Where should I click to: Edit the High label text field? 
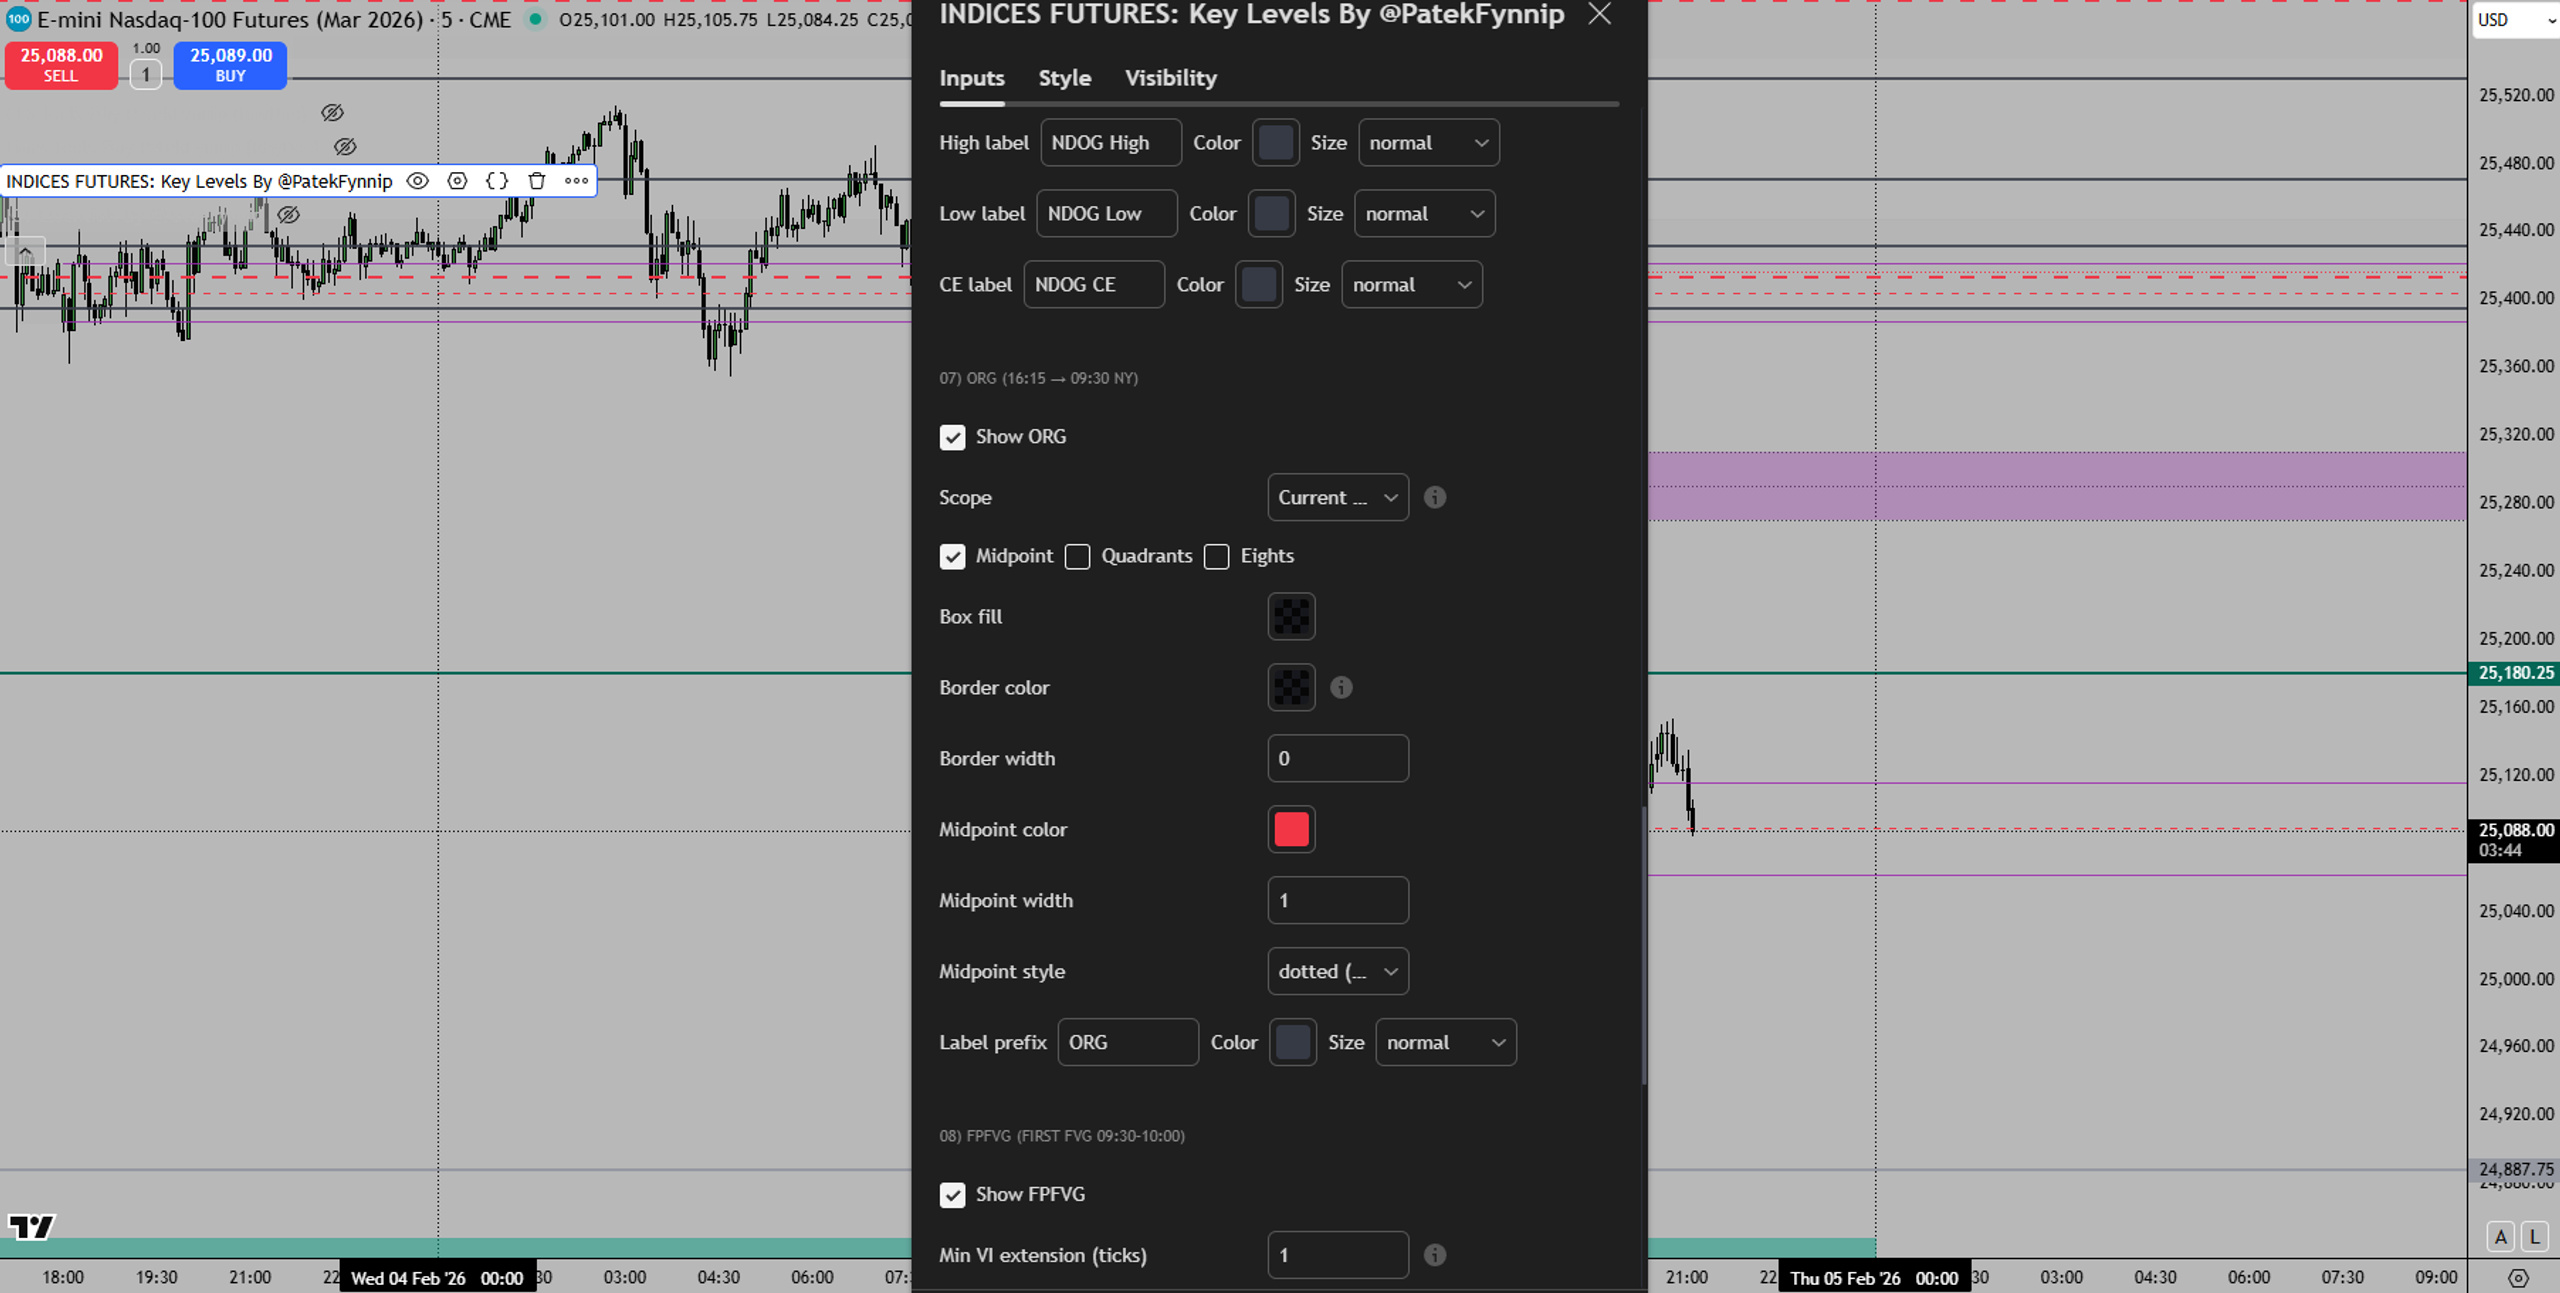1111,143
